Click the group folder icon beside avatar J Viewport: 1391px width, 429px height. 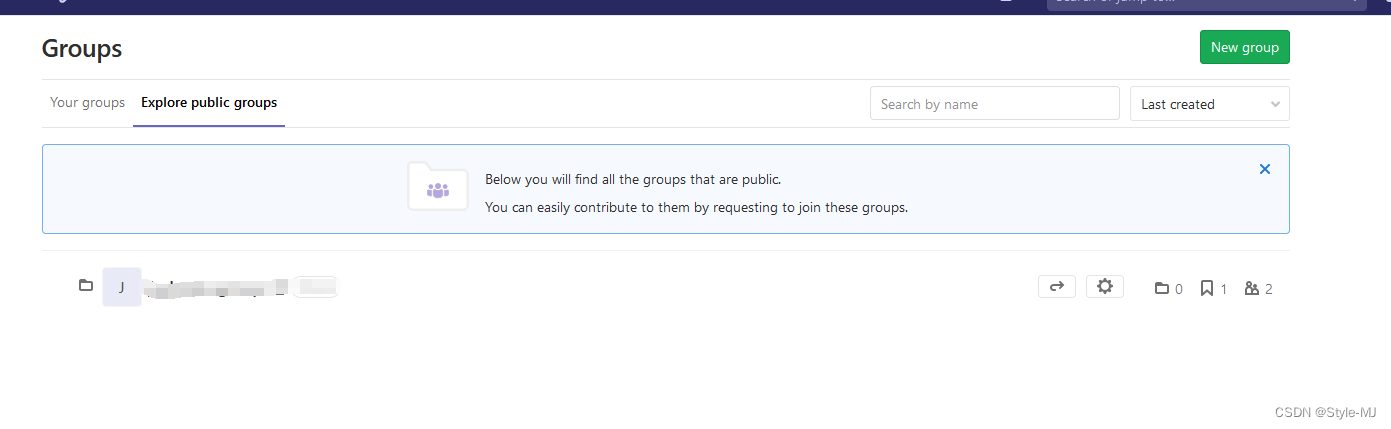click(x=86, y=286)
